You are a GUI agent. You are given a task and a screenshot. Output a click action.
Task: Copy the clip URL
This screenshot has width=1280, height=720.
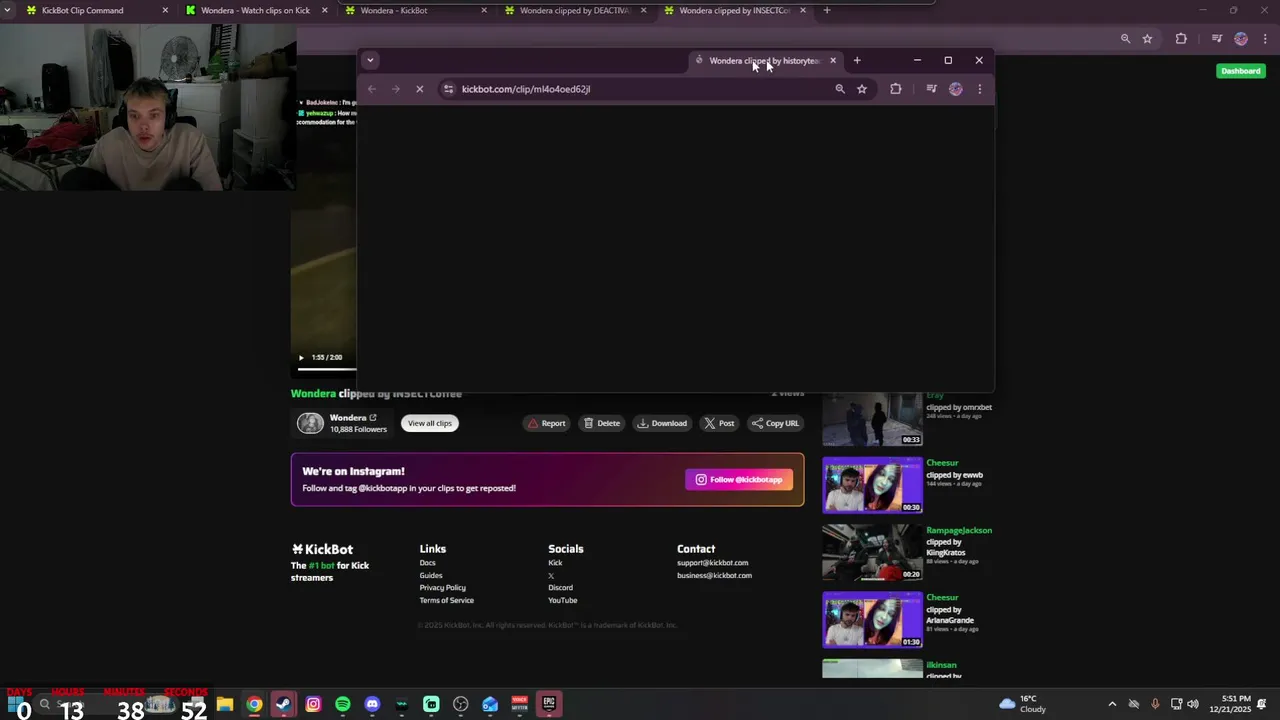[775, 423]
